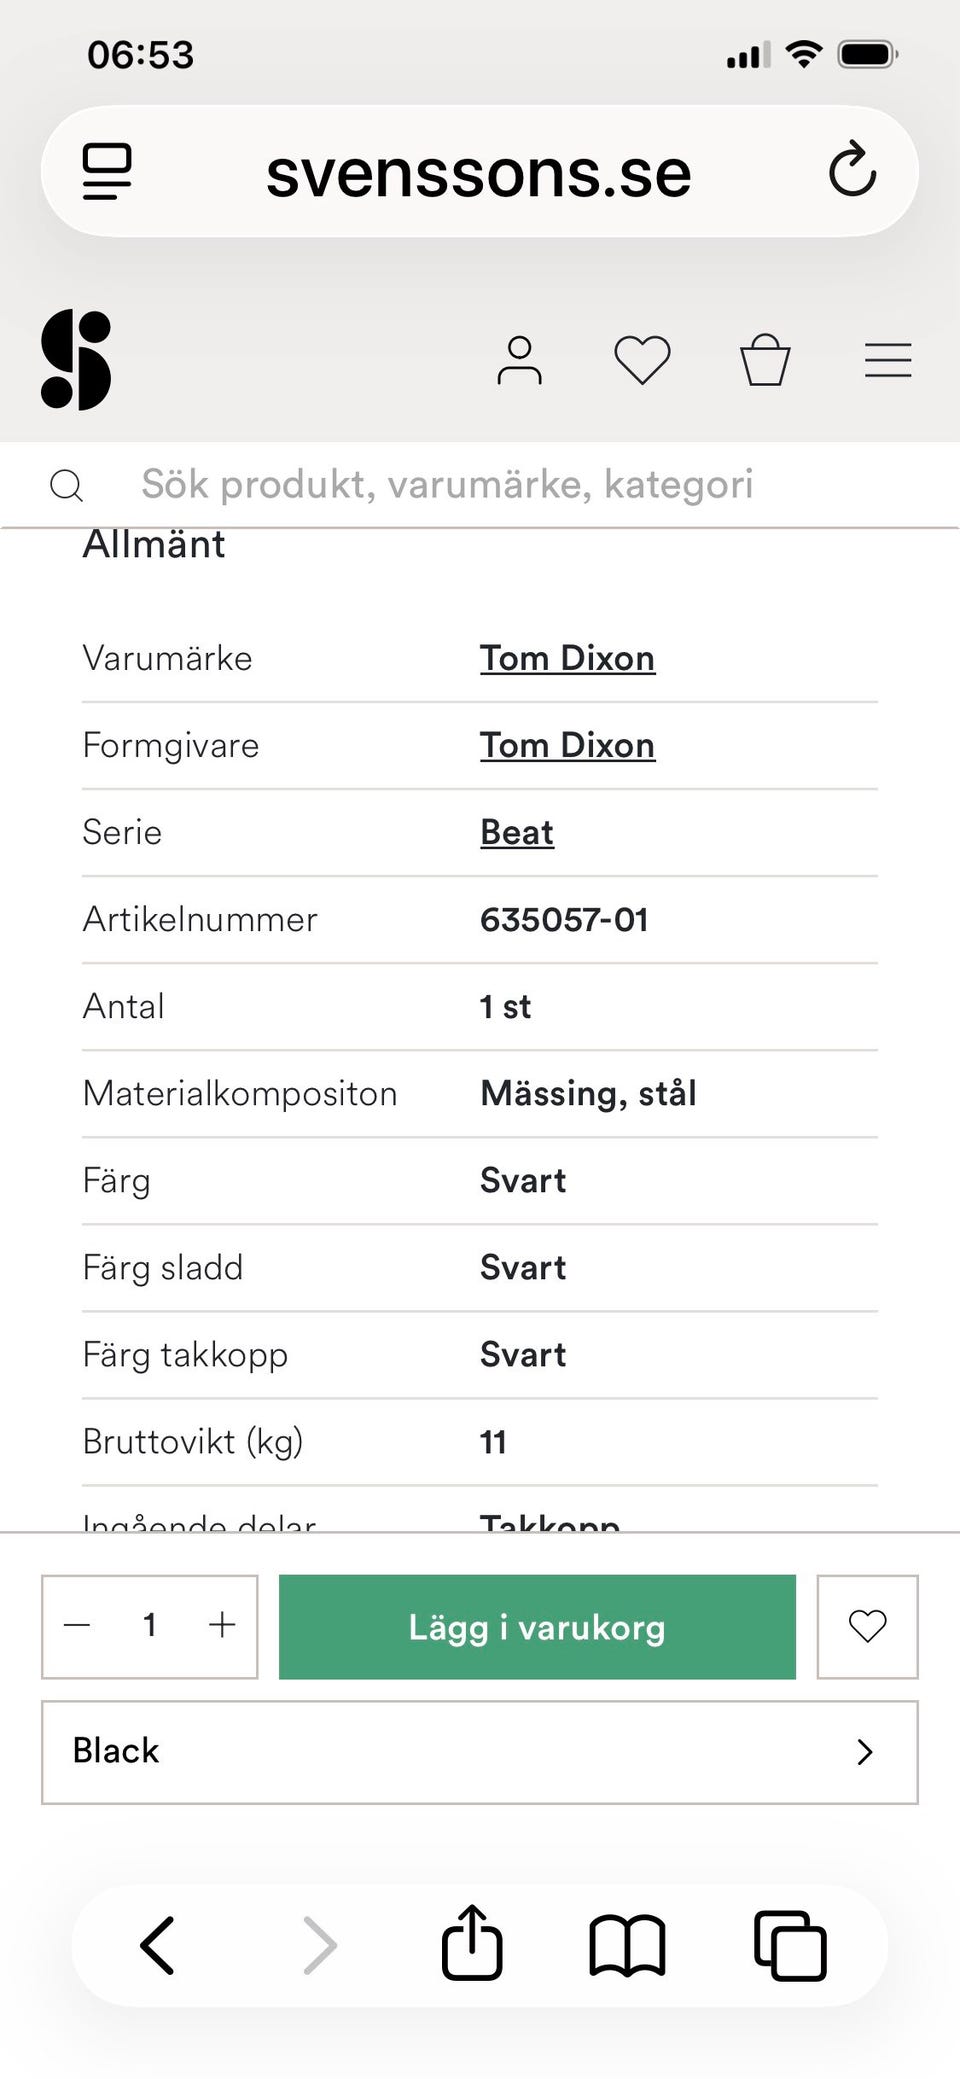960x2079 pixels.
Task: Reload the page in Safari
Action: pyautogui.click(x=852, y=170)
